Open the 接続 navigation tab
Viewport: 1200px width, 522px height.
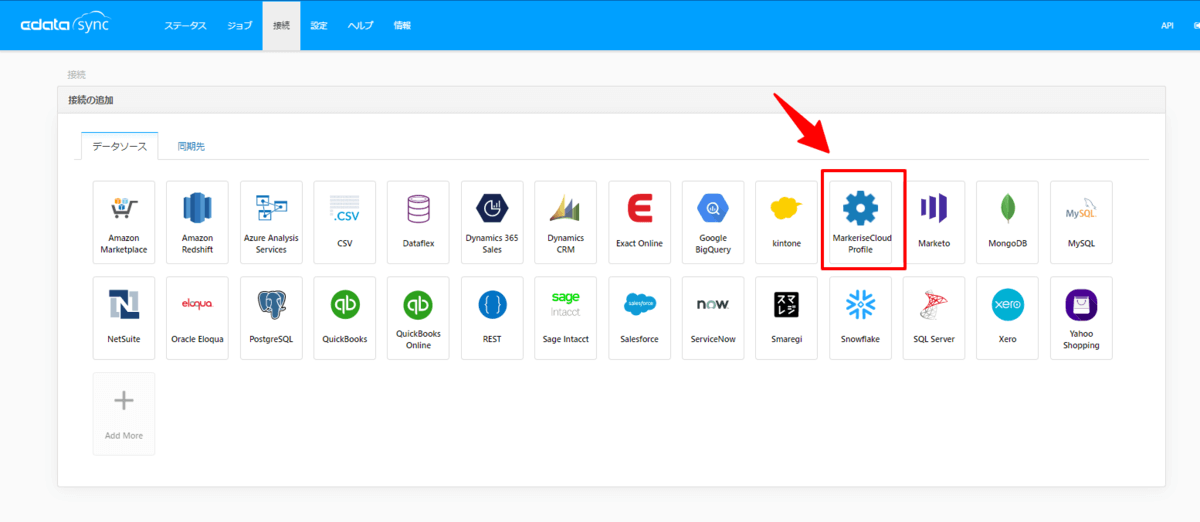coord(282,25)
